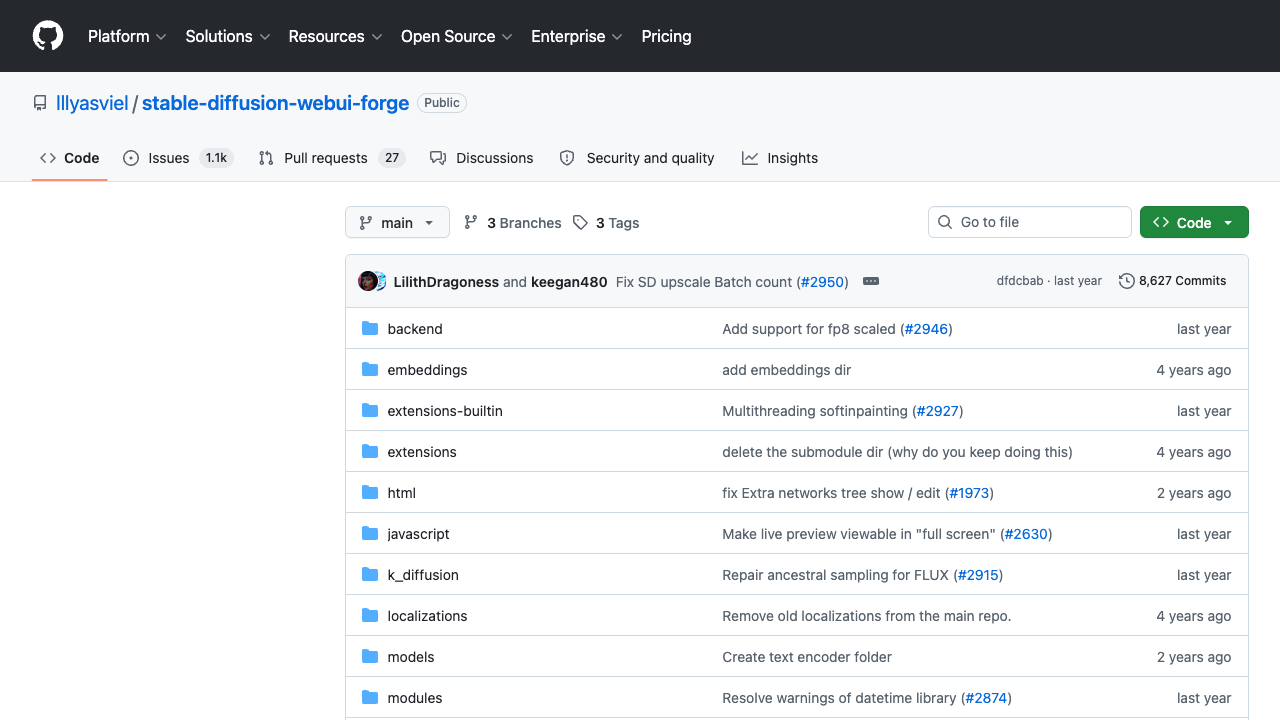Open the Solutions dropdown

(228, 36)
